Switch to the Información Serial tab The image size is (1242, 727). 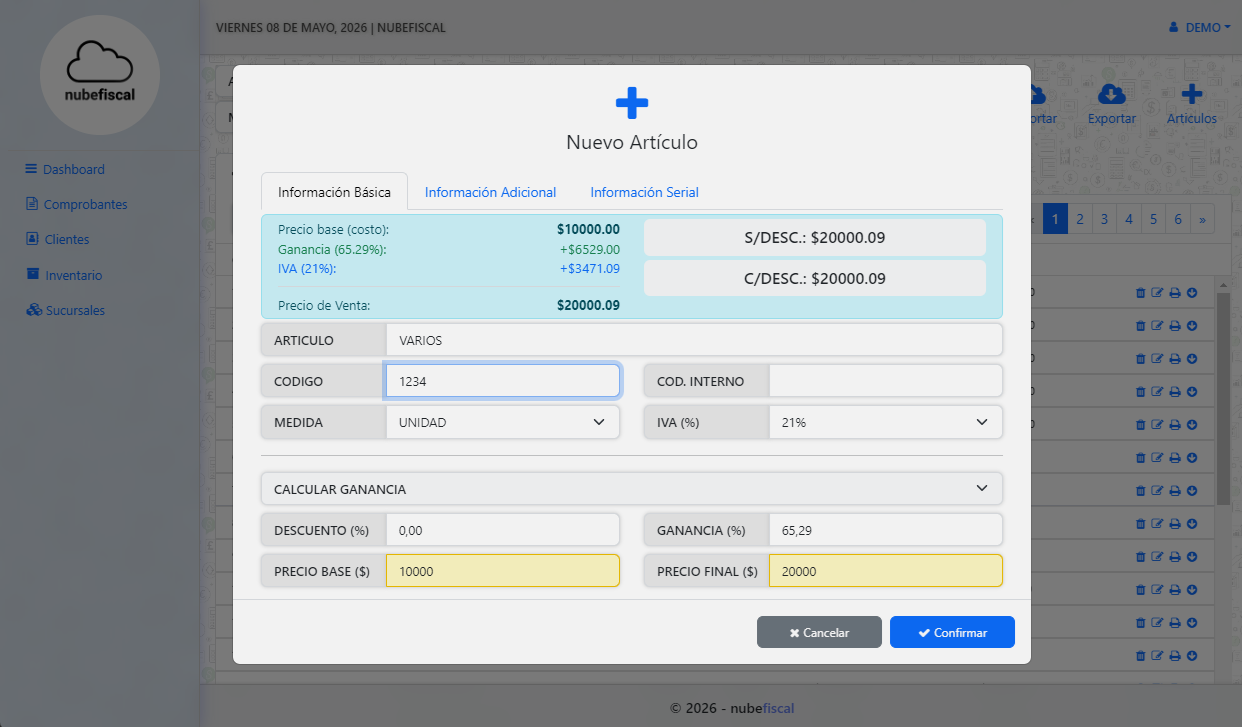[644, 192]
